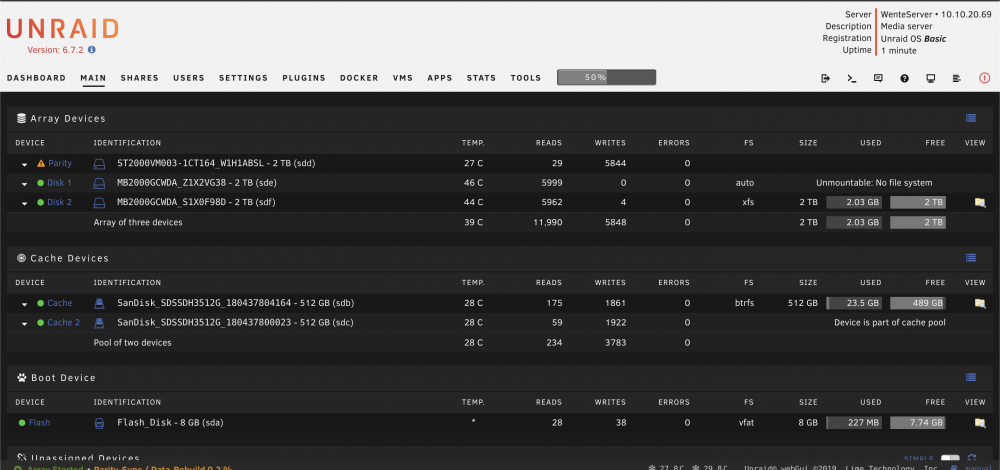Click the Boot Device list view icon
Screen dimensions: 1000x470
pos(971,378)
